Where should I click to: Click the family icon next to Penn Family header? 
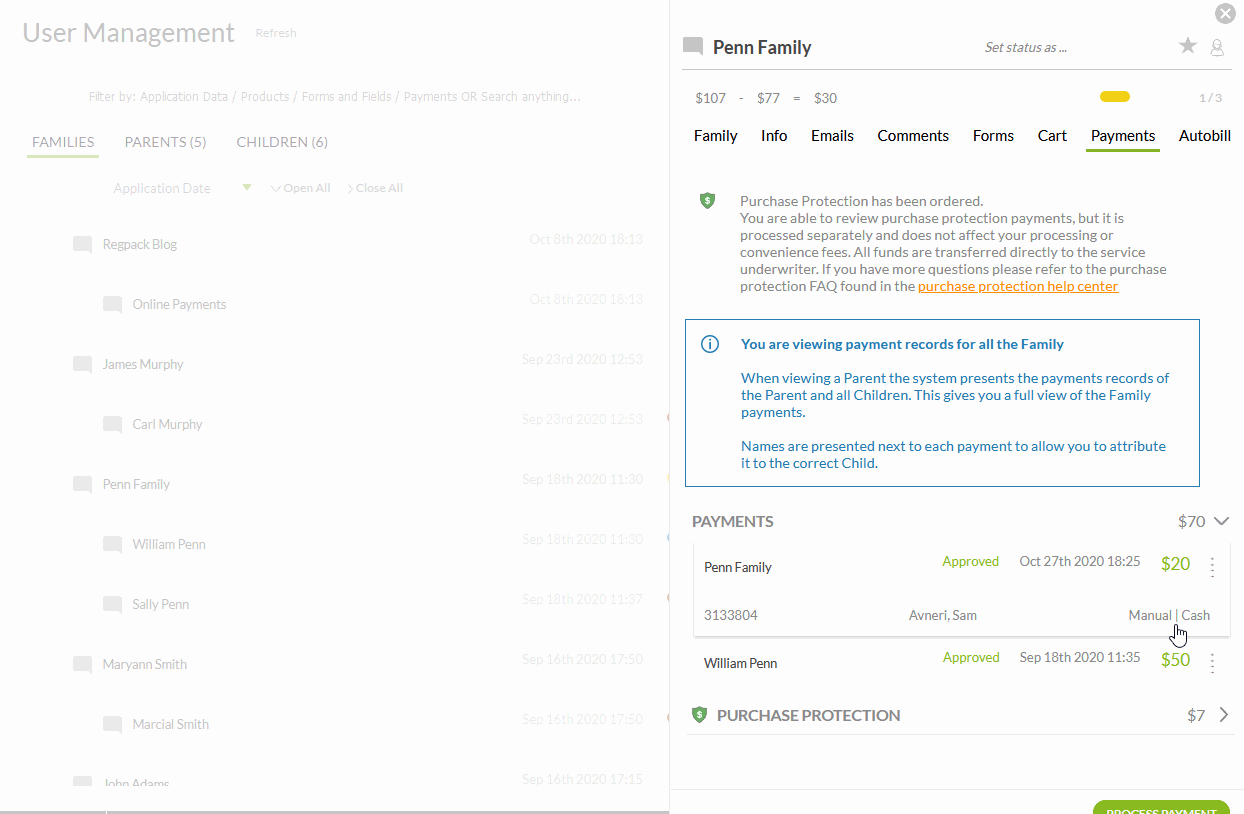click(691, 46)
